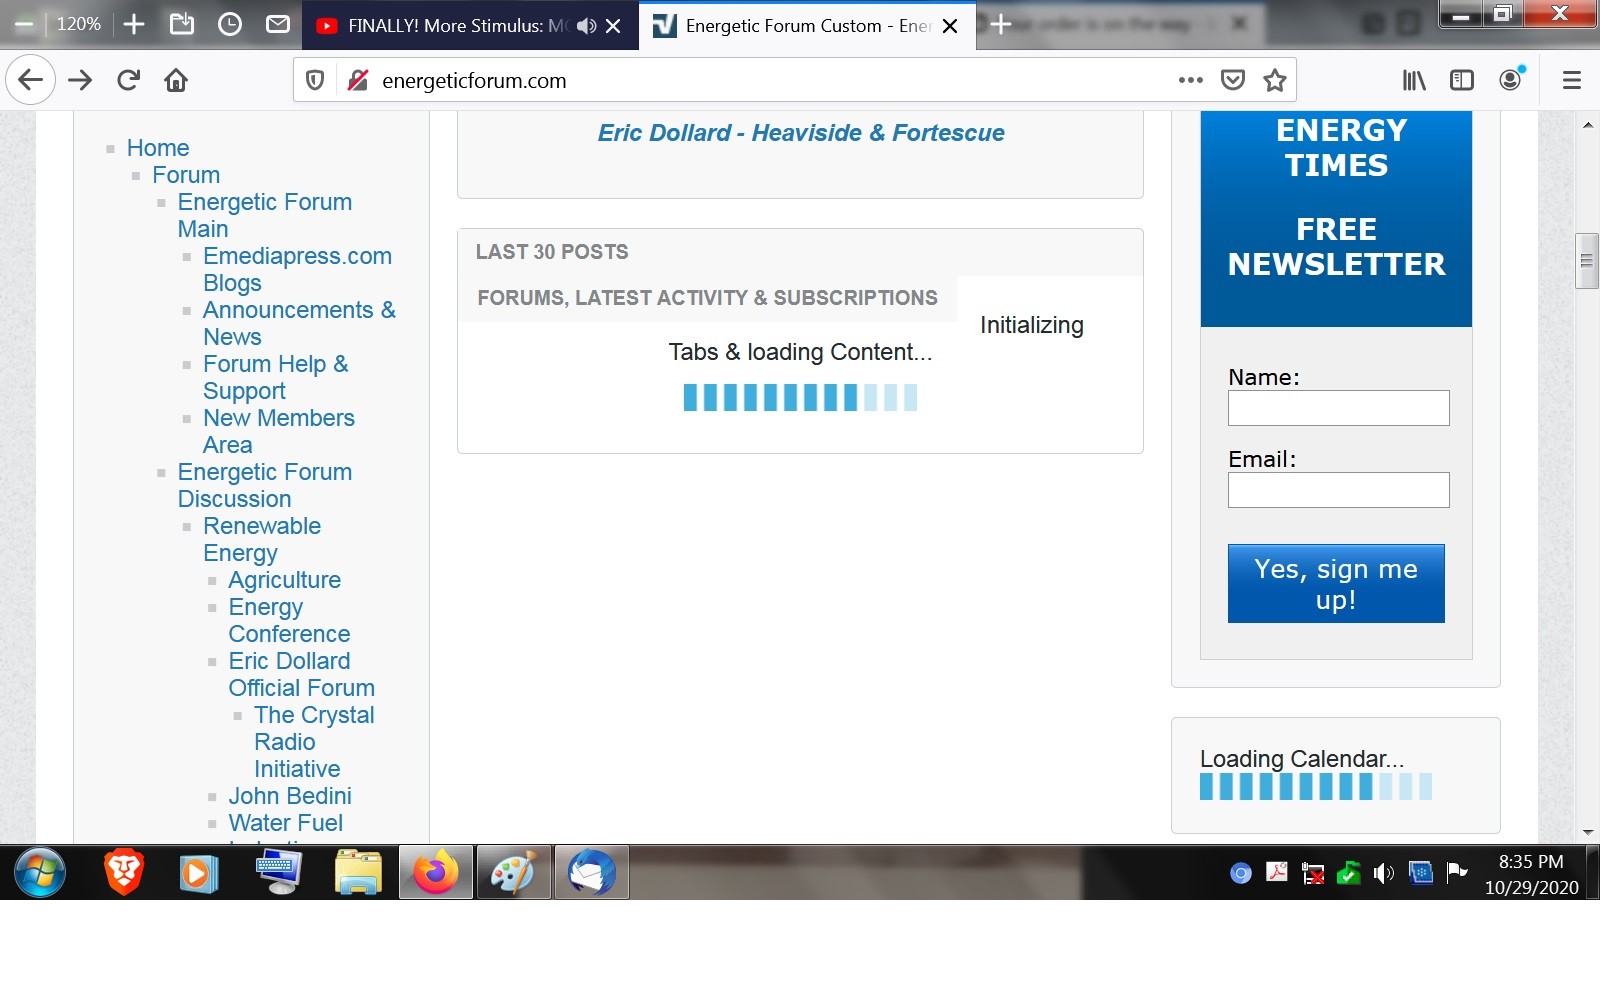
Task: Mute the YouTube tab audio
Action: tap(586, 26)
